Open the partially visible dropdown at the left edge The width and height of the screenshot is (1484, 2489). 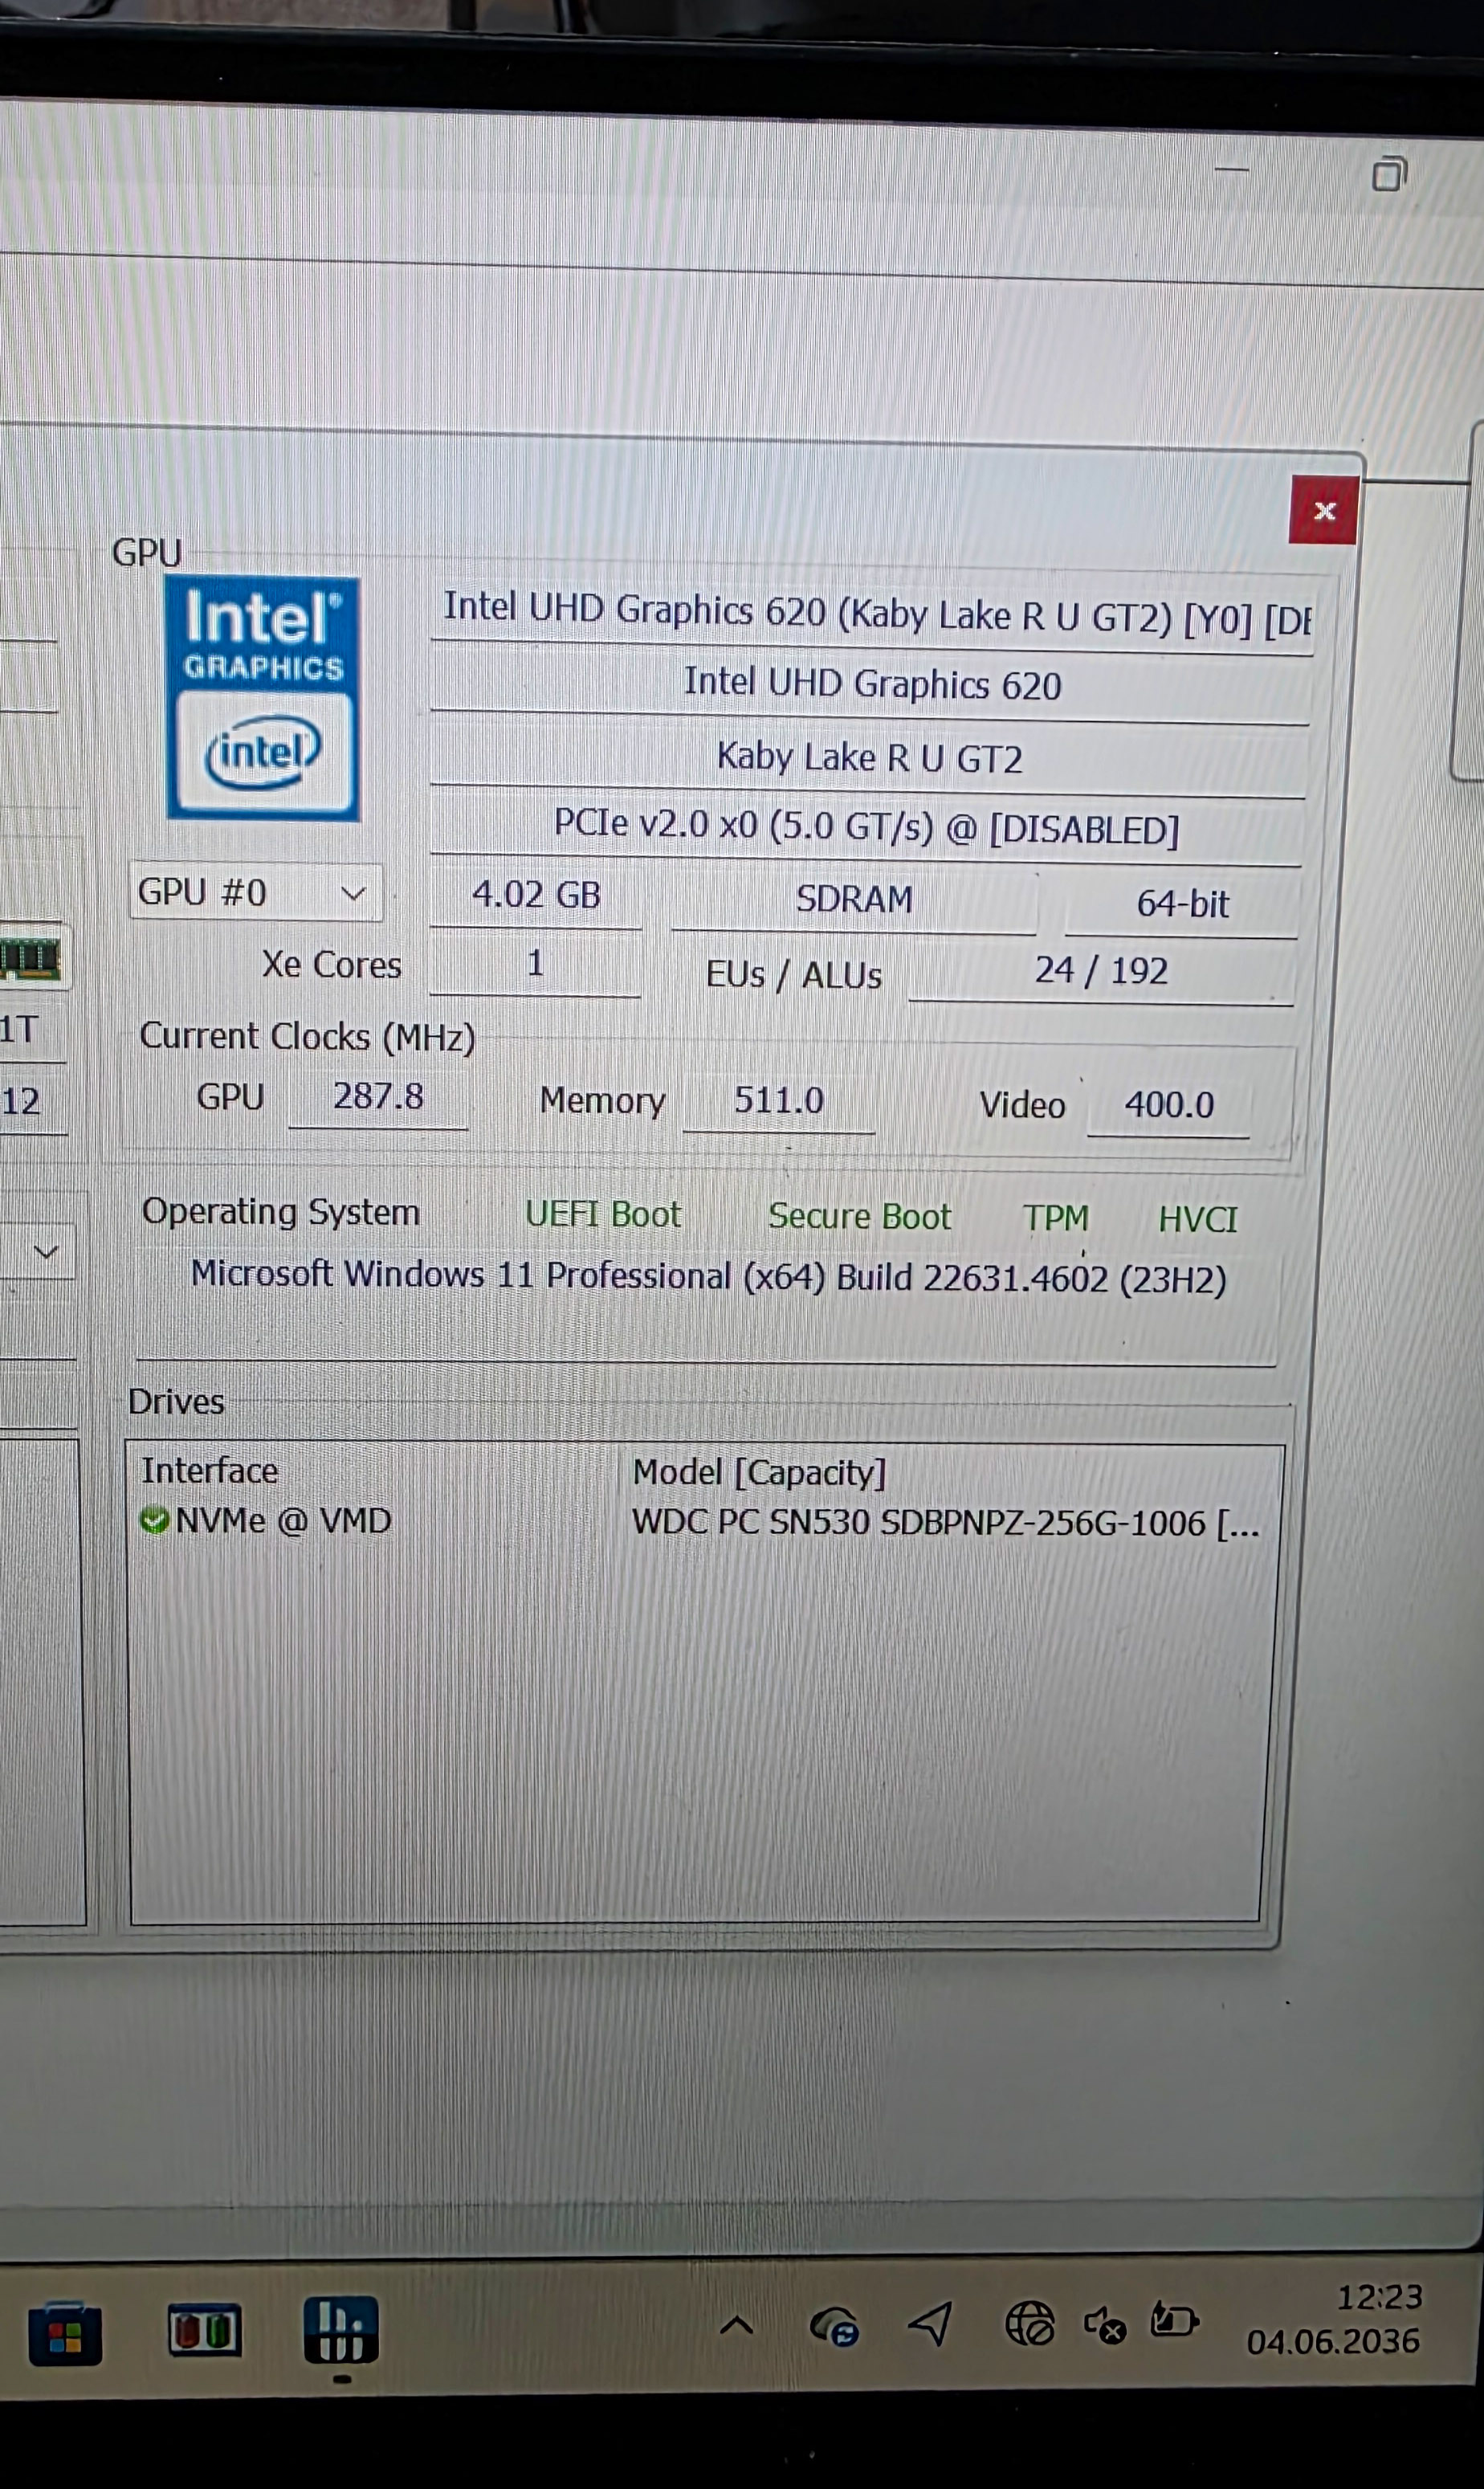point(38,1252)
